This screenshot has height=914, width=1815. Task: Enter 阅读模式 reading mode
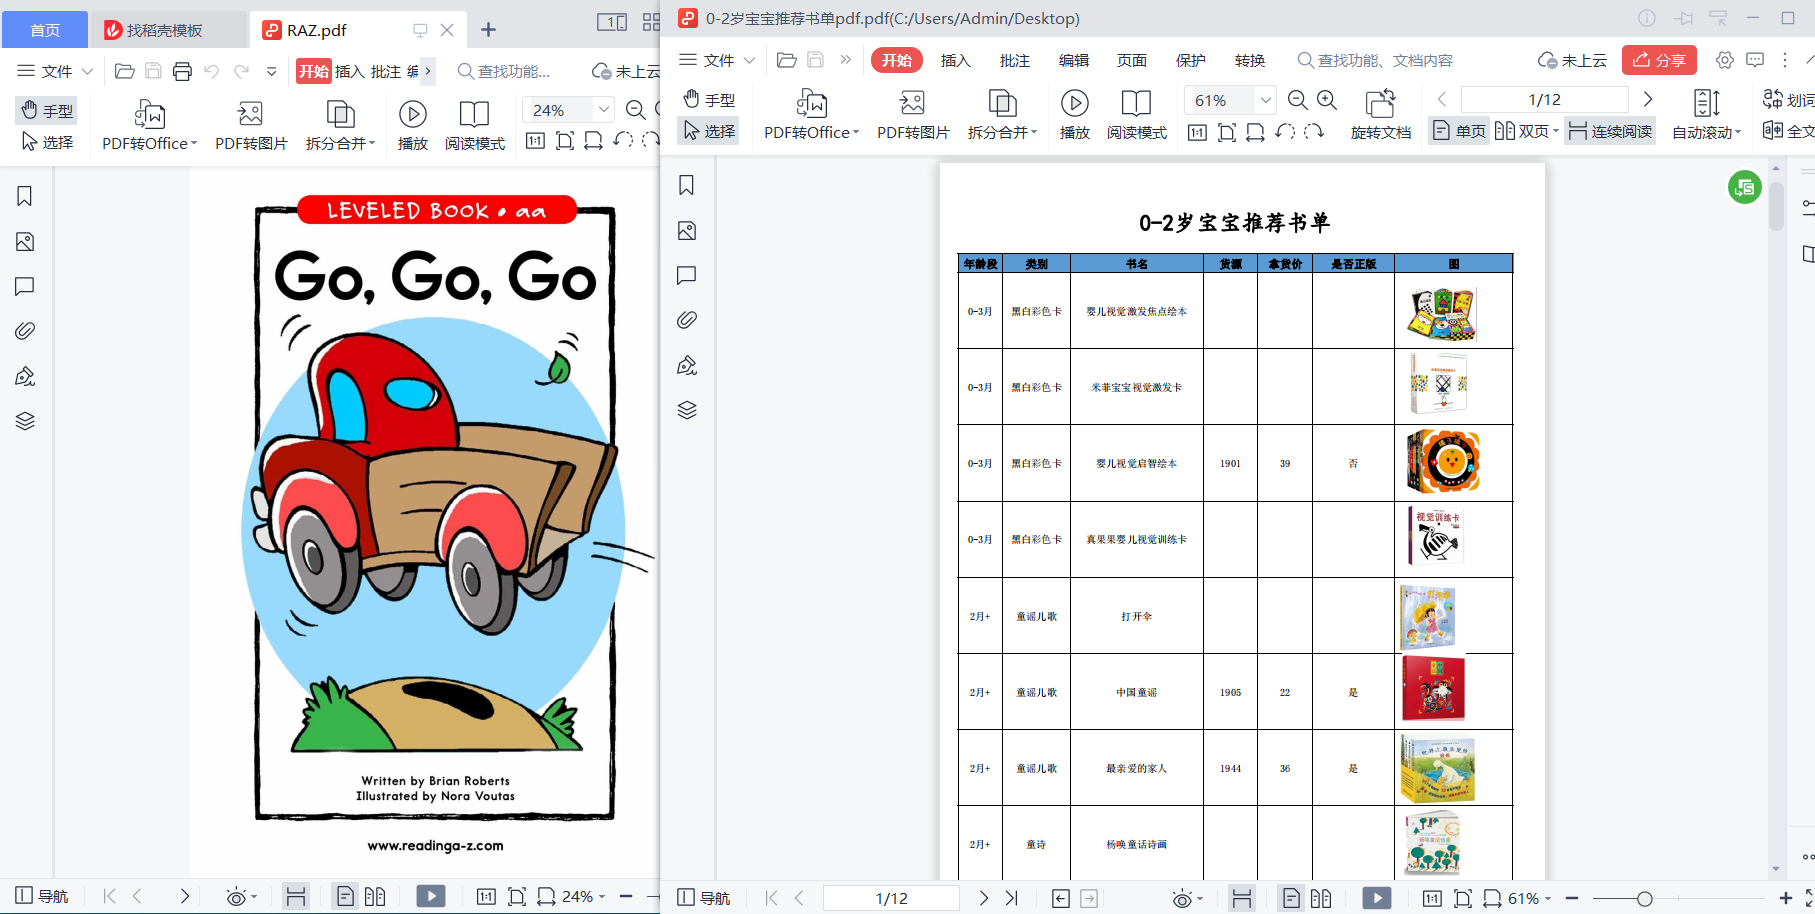pyautogui.click(x=1136, y=115)
